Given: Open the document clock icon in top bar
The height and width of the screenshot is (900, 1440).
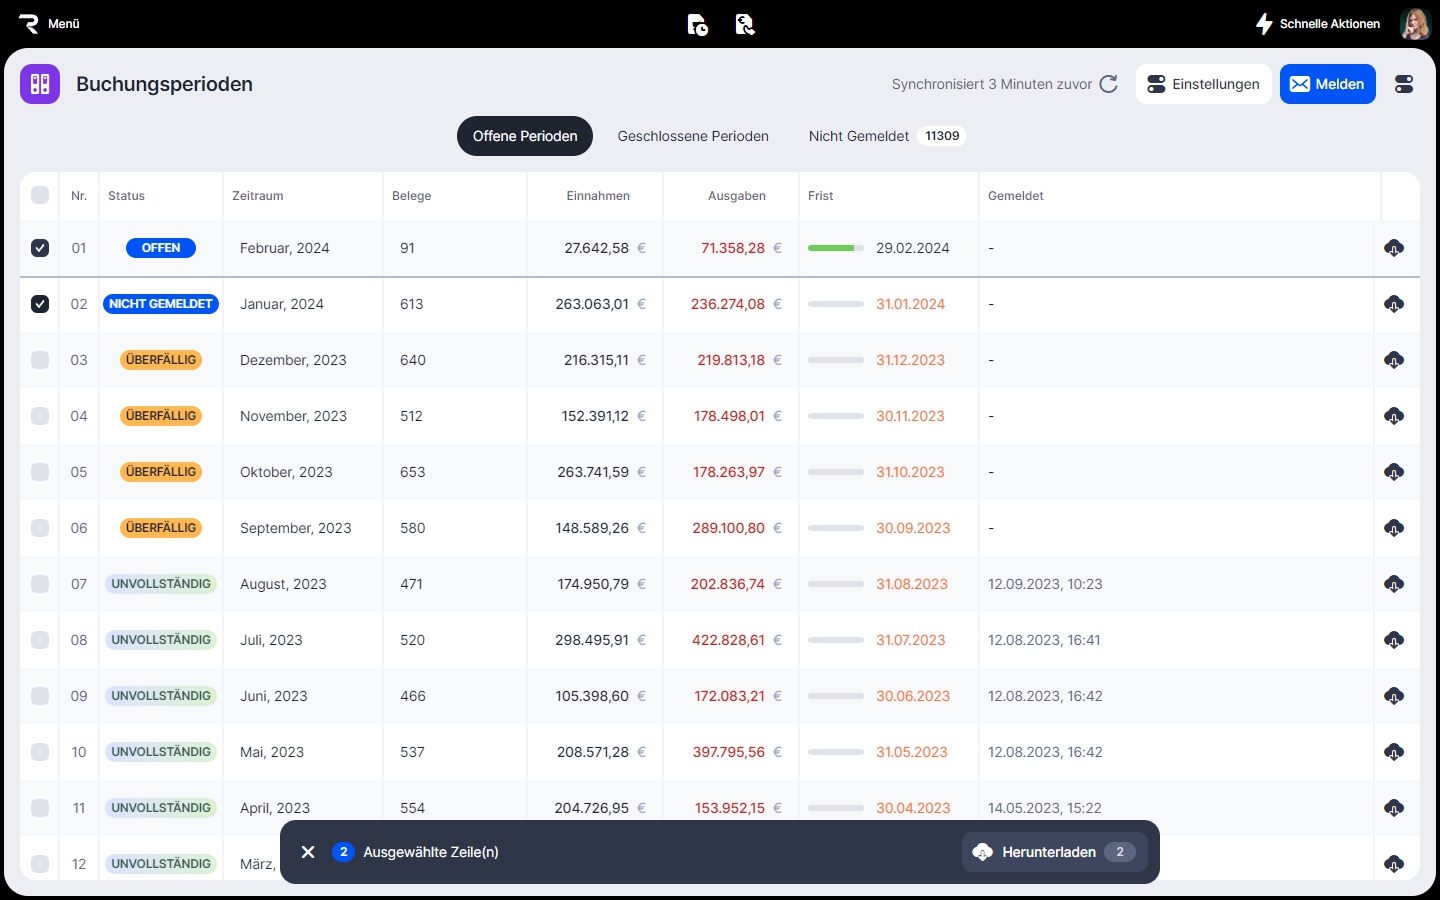Looking at the screenshot, I should pos(698,24).
